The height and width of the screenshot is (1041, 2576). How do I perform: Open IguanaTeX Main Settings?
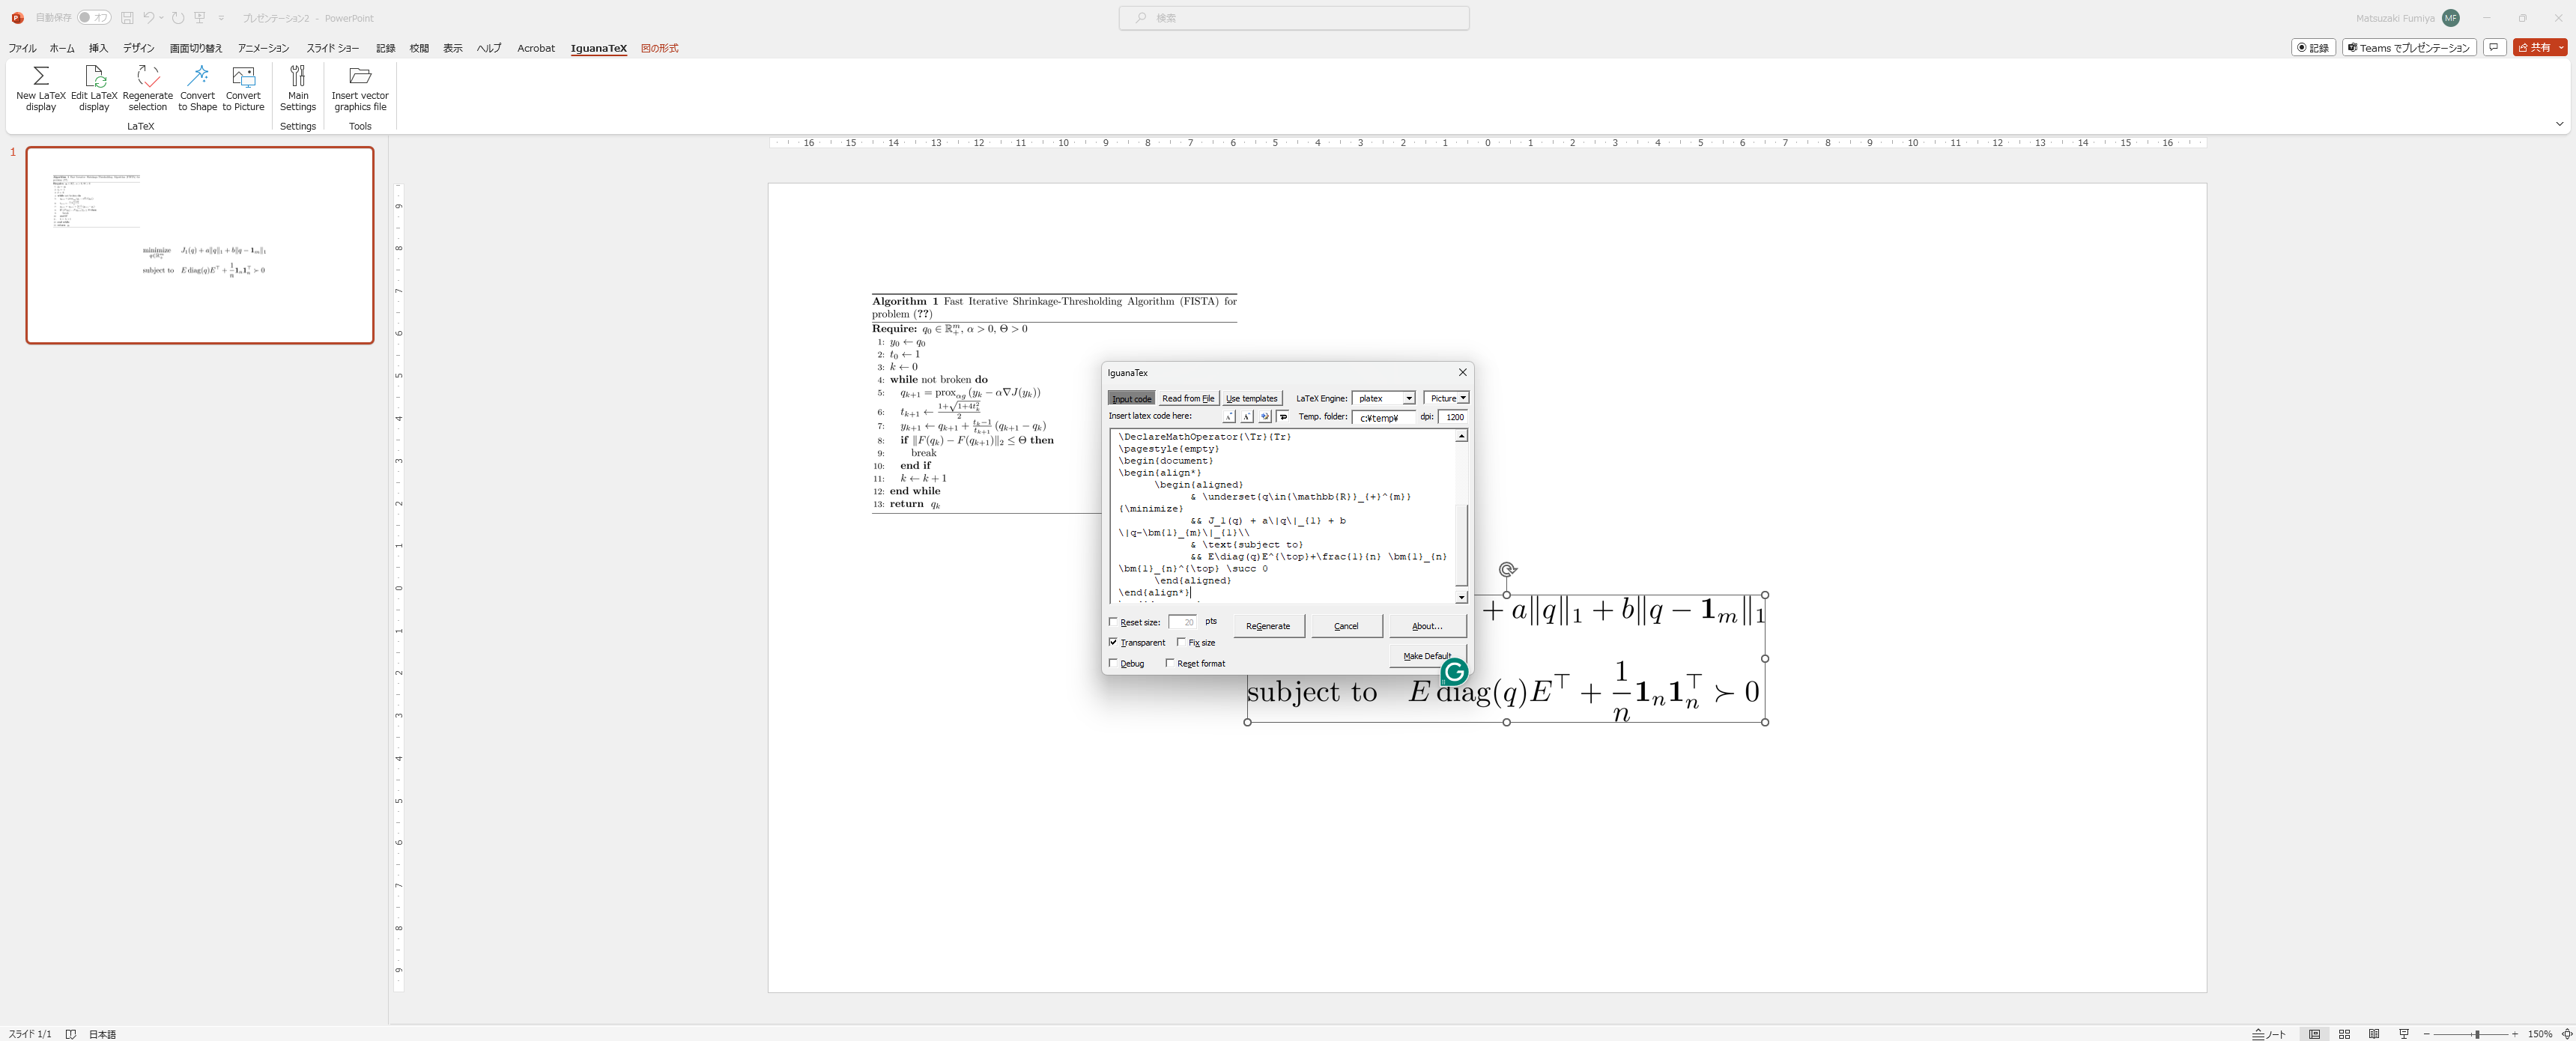(x=297, y=87)
